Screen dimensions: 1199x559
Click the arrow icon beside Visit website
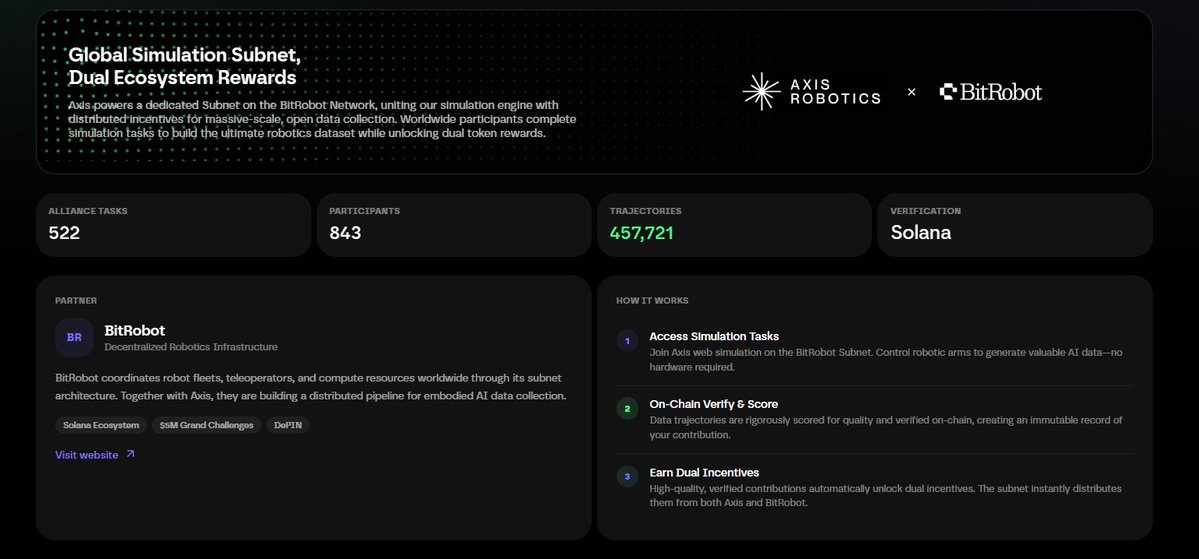(x=130, y=454)
